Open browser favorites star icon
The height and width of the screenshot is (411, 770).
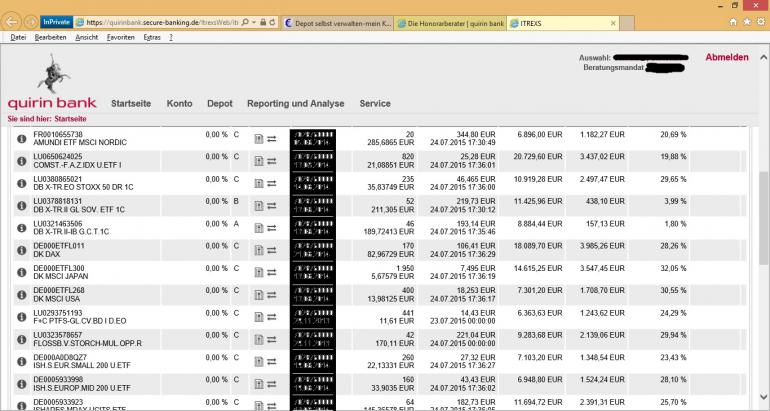tap(747, 22)
